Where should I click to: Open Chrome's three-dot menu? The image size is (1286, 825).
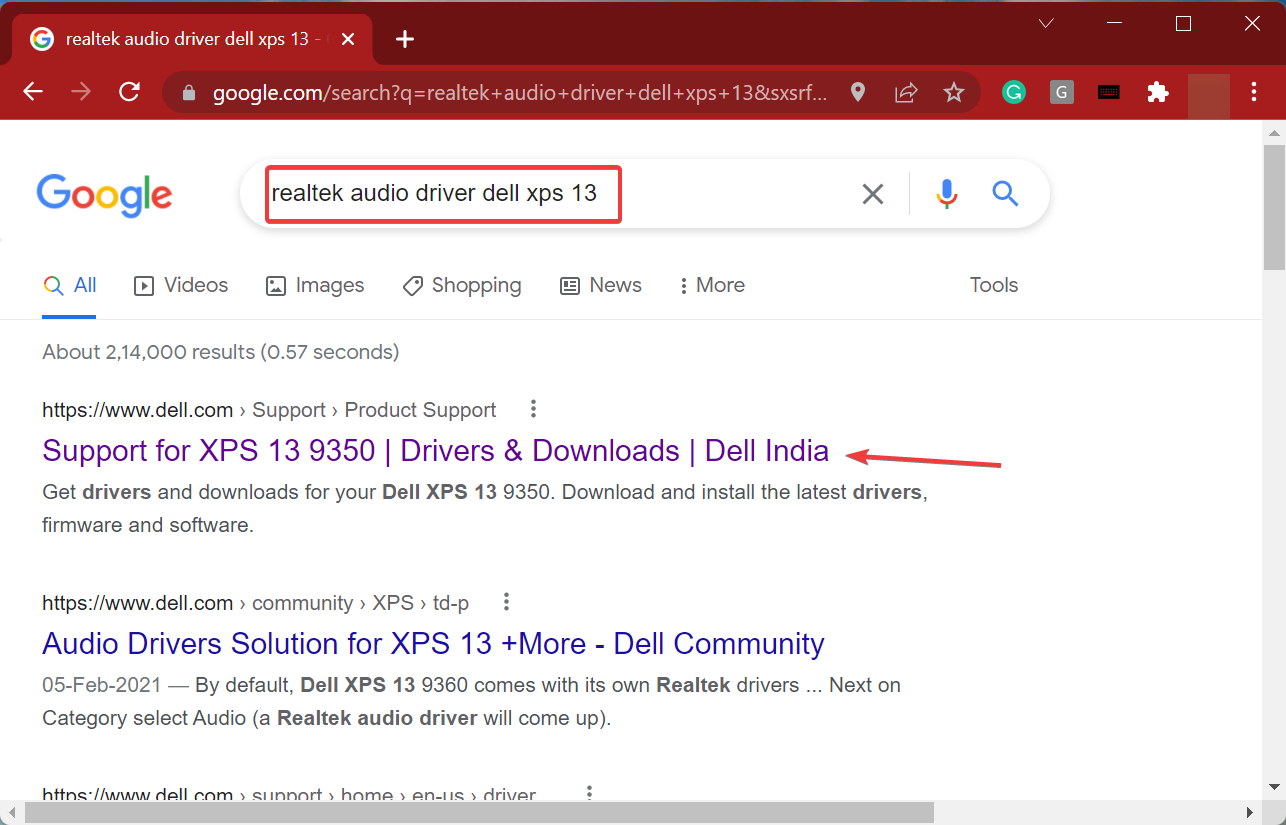1254,92
